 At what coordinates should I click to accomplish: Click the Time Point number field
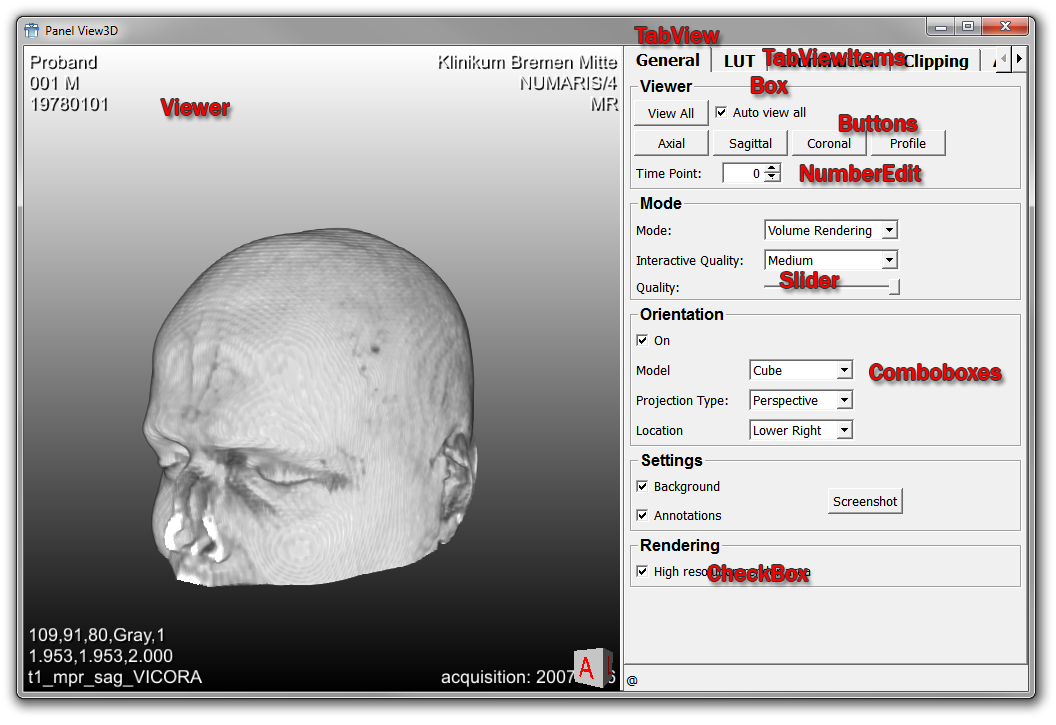743,174
